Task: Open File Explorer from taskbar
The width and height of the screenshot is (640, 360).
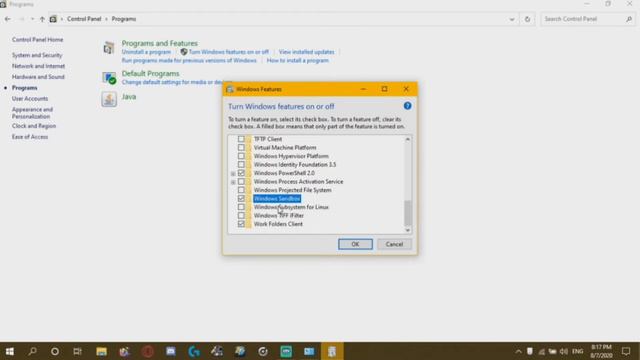Action: (101, 351)
